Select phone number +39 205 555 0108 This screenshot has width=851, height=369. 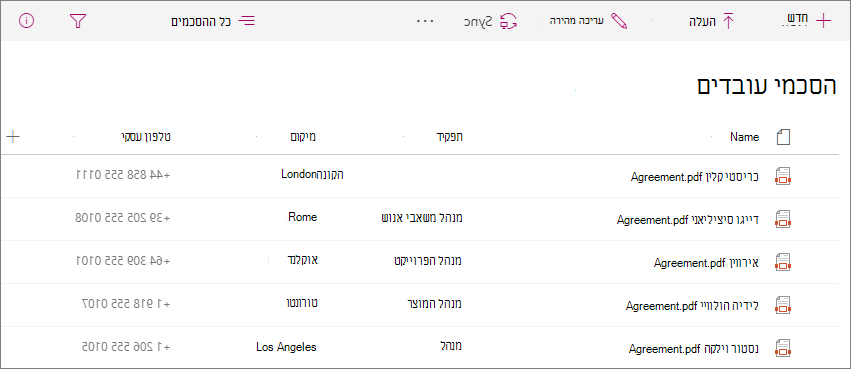click(x=123, y=218)
